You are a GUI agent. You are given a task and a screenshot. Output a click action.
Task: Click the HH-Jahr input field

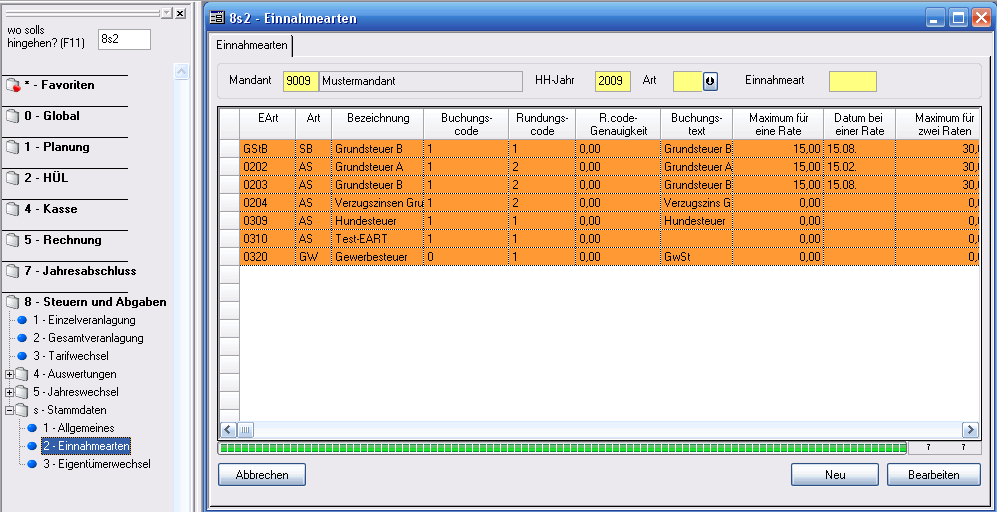pyautogui.click(x=612, y=81)
